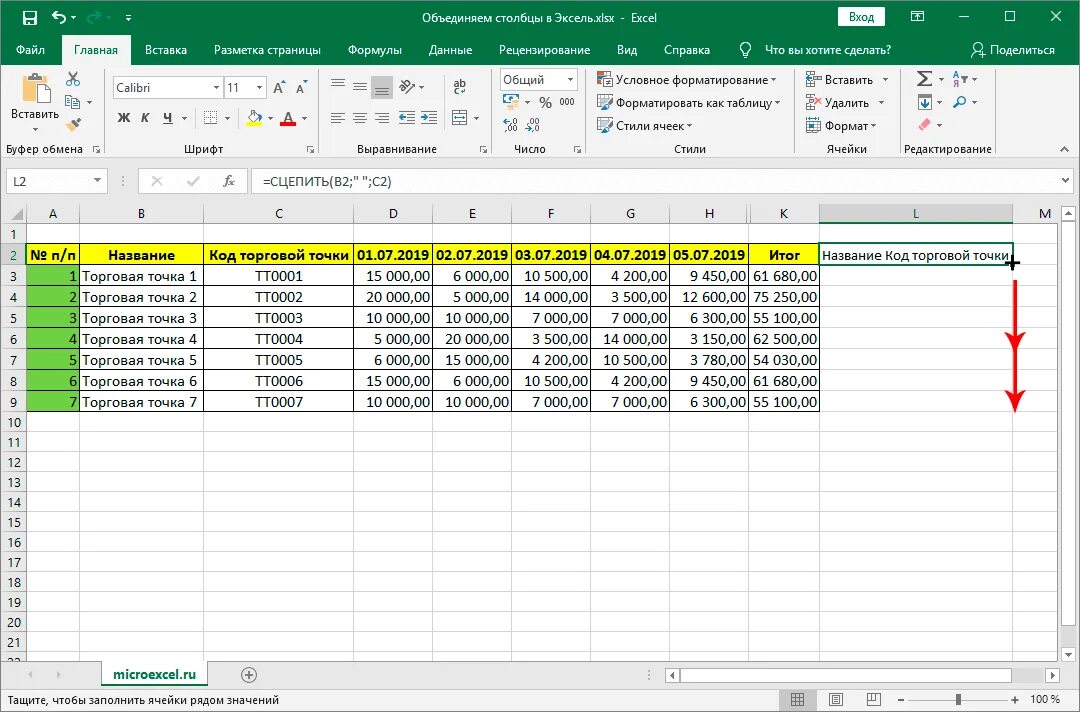Image resolution: width=1080 pixels, height=712 pixels.
Task: Open Условное форматирование menu
Action: 687,79
